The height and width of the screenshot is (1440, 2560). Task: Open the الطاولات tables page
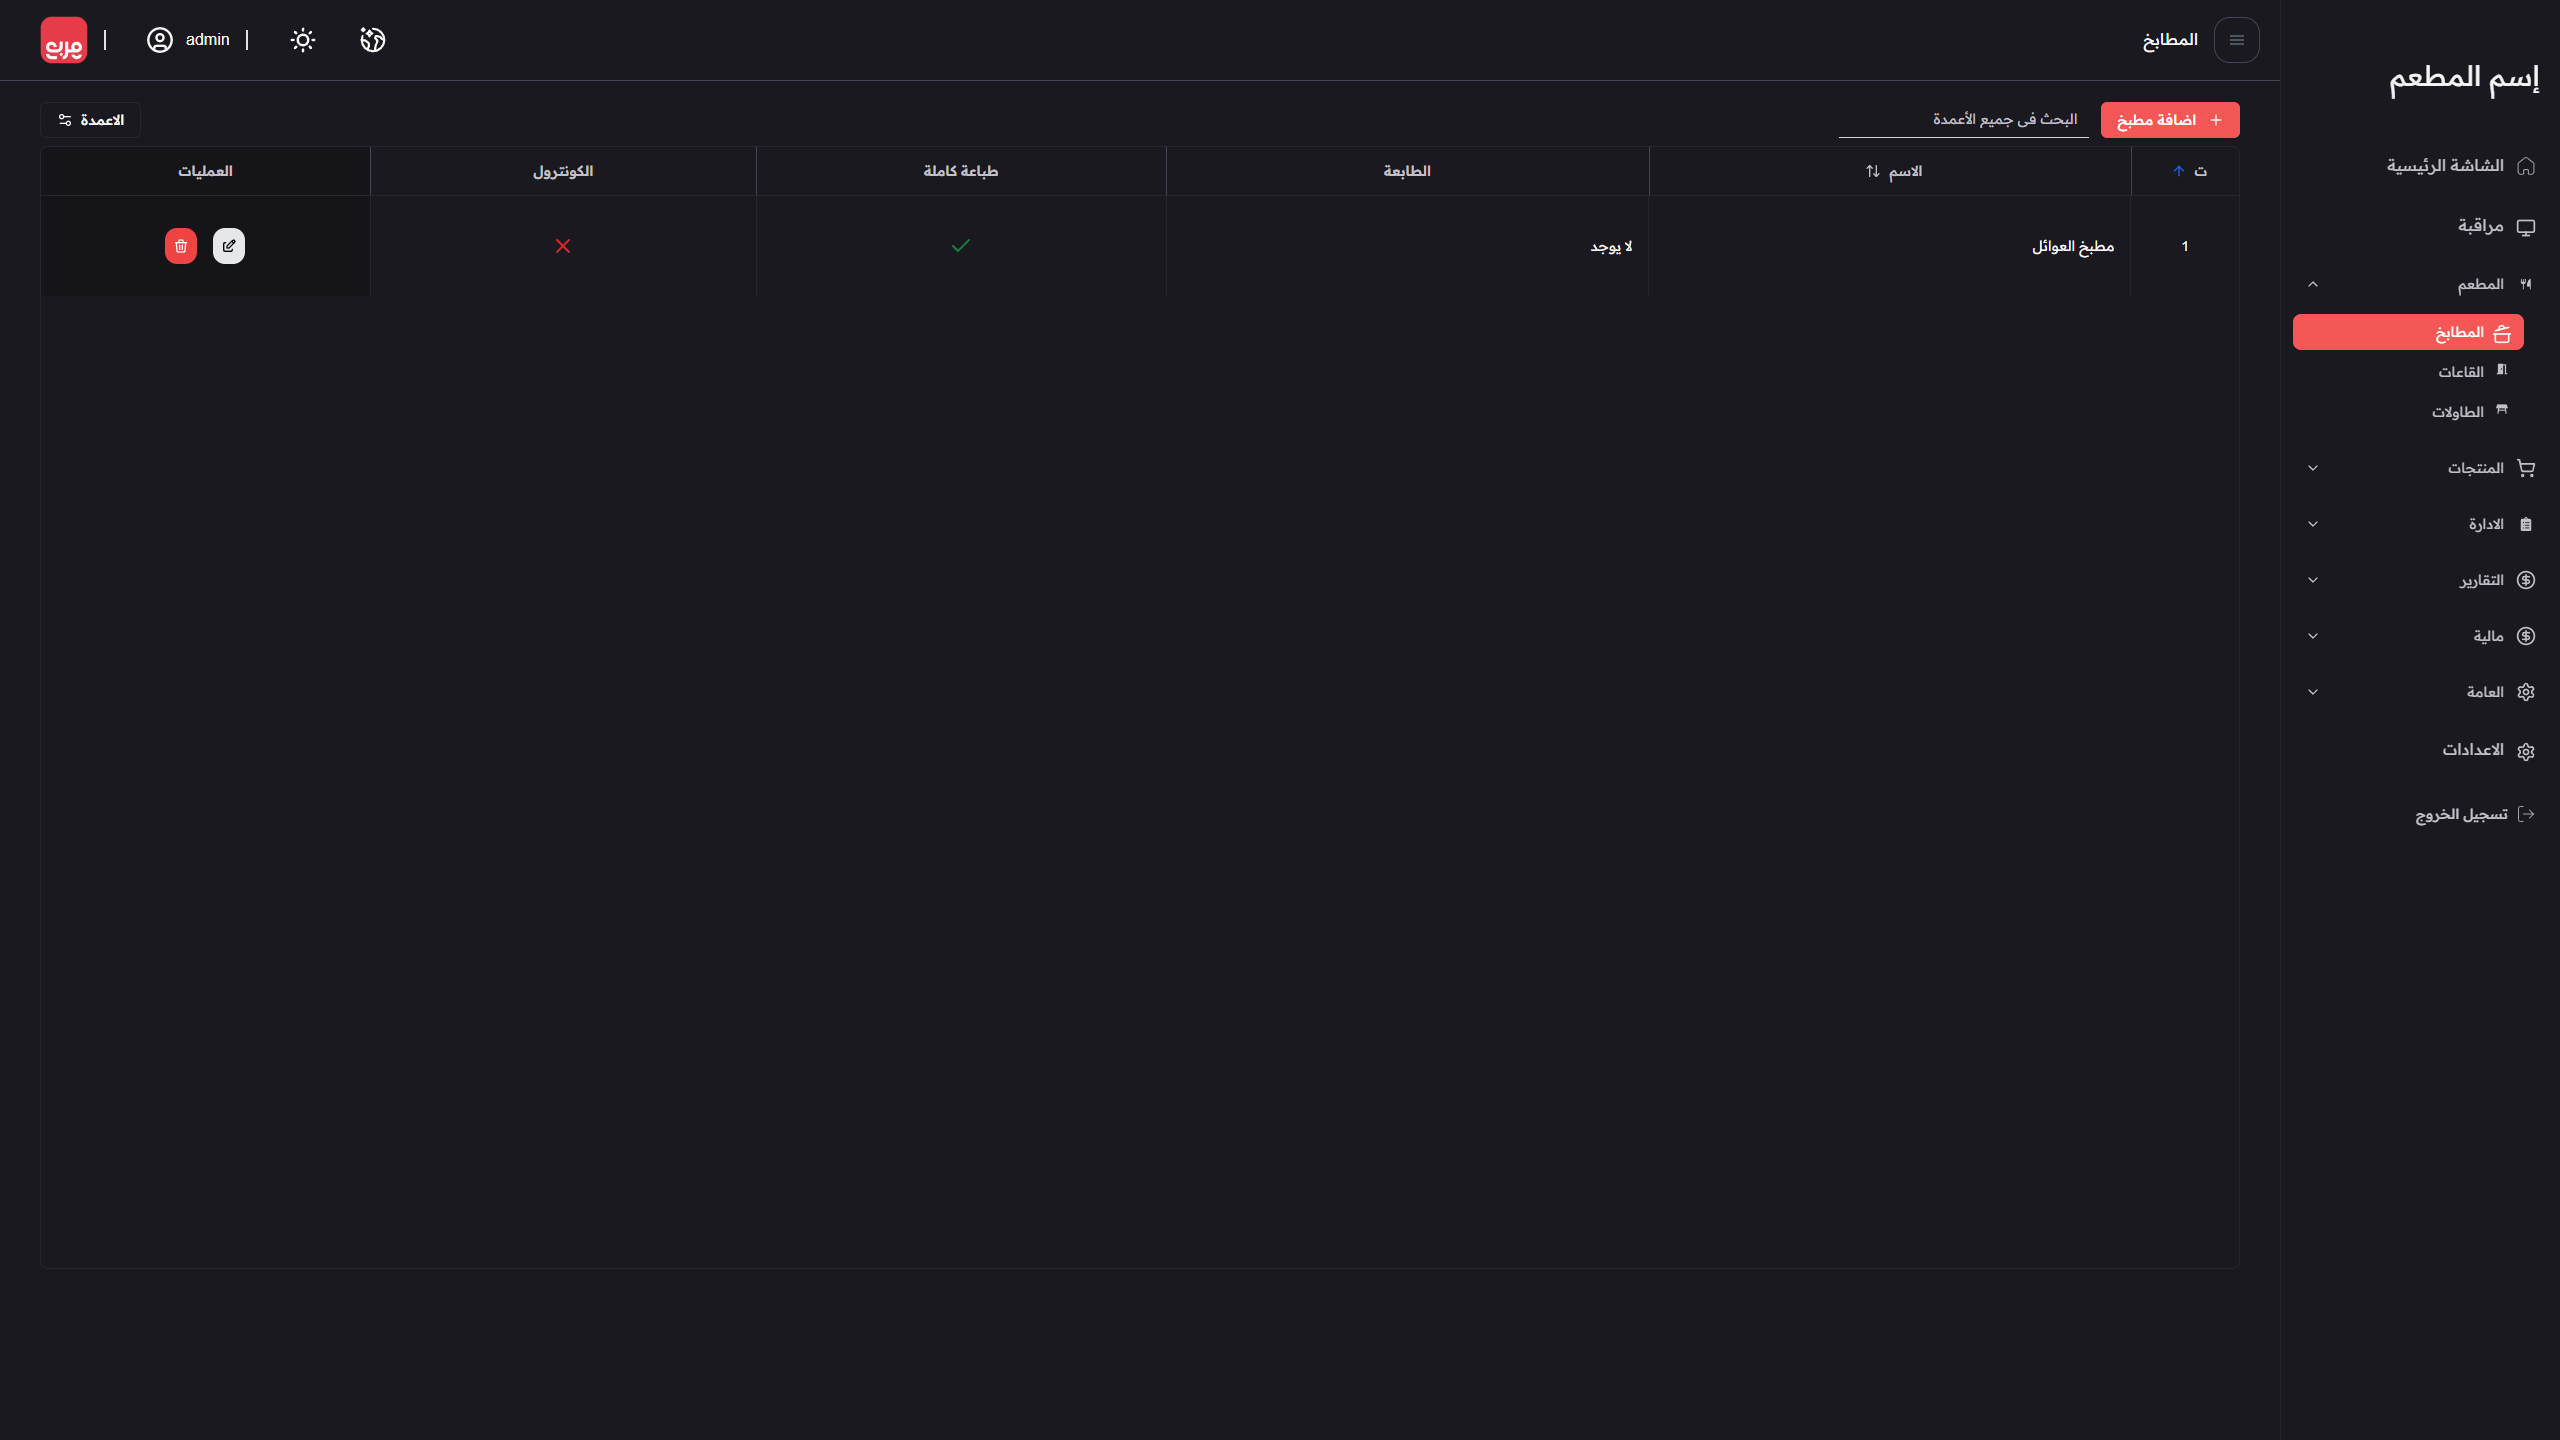pos(2458,412)
